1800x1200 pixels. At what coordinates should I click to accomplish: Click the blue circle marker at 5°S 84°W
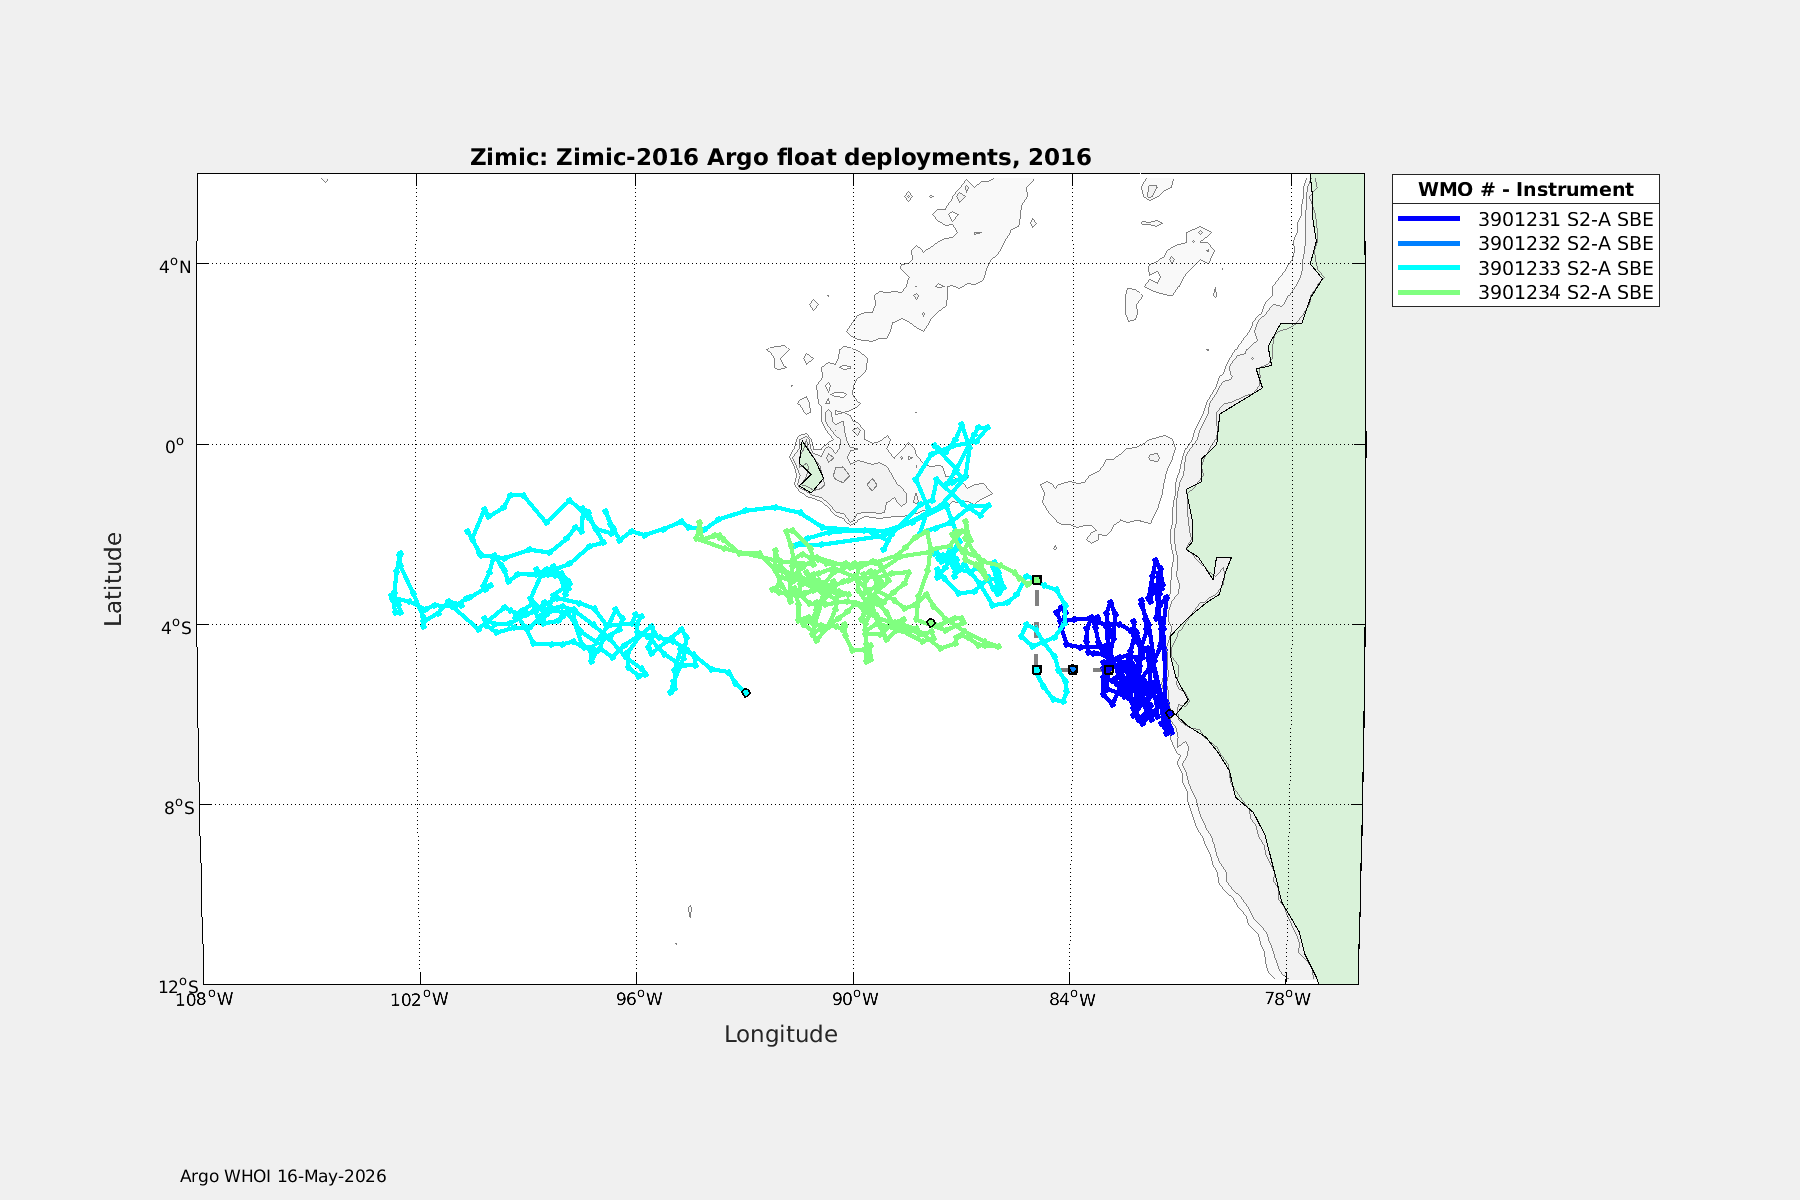[x=1073, y=670]
